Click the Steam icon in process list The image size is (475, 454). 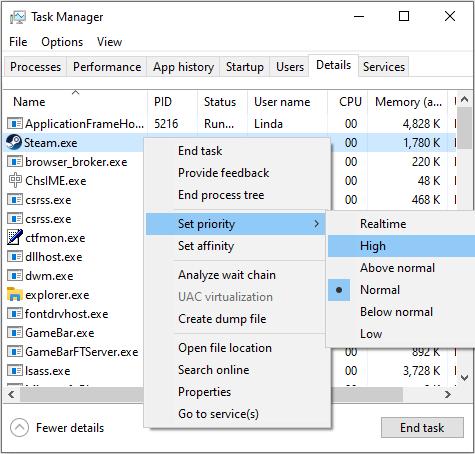14,142
